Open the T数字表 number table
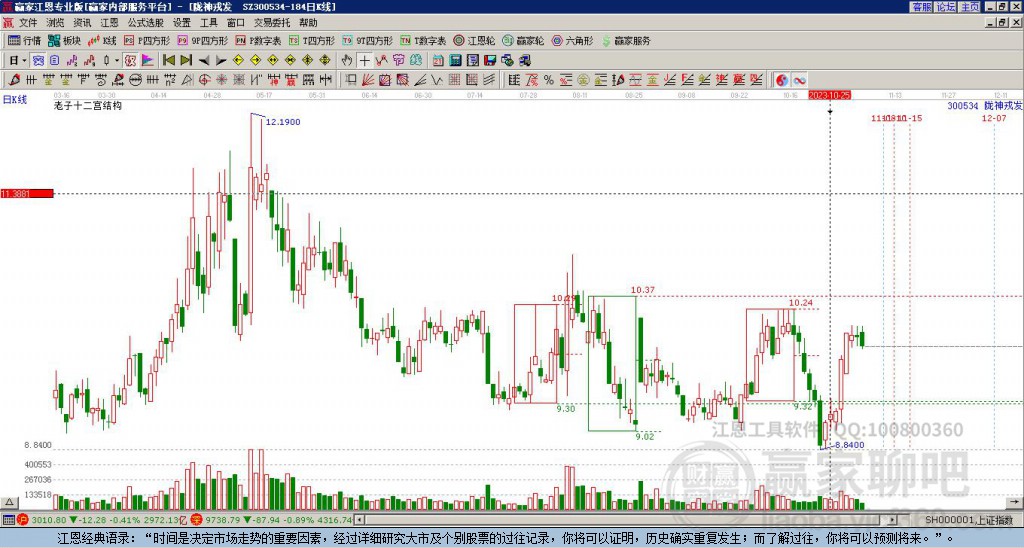Screen dimensions: 1024x548 click(423, 40)
